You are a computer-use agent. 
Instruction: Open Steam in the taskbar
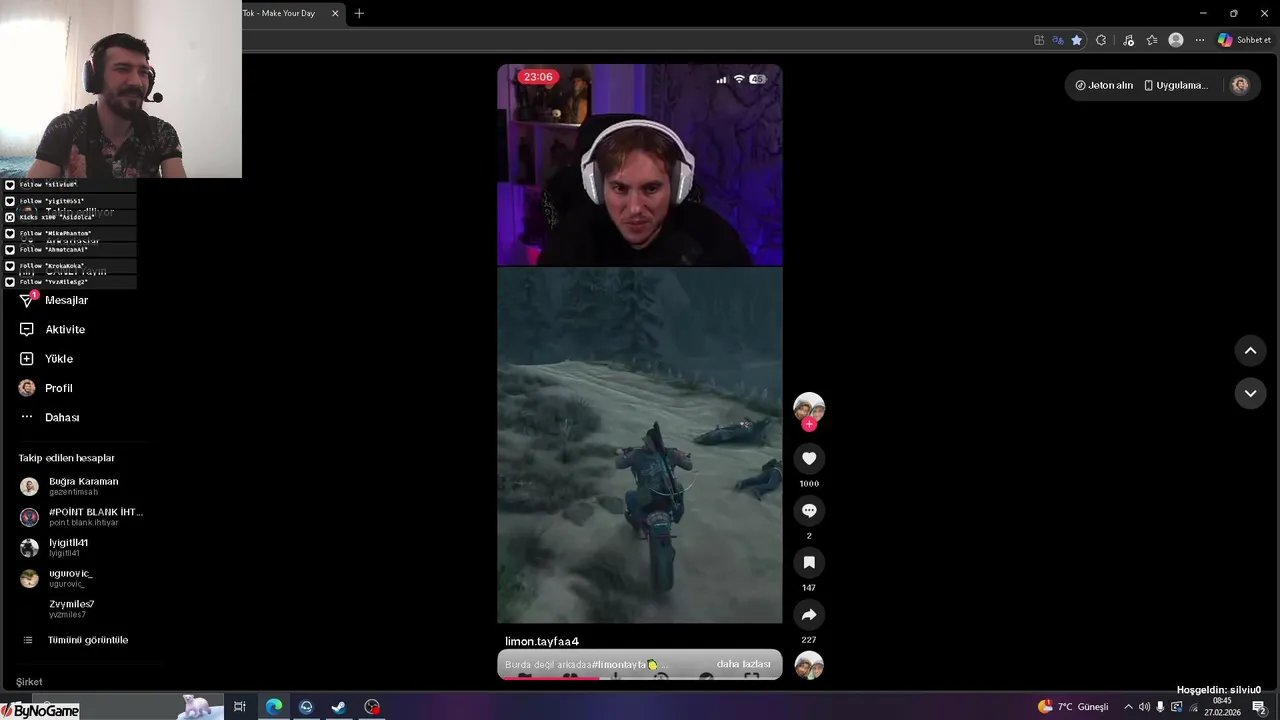click(x=339, y=707)
